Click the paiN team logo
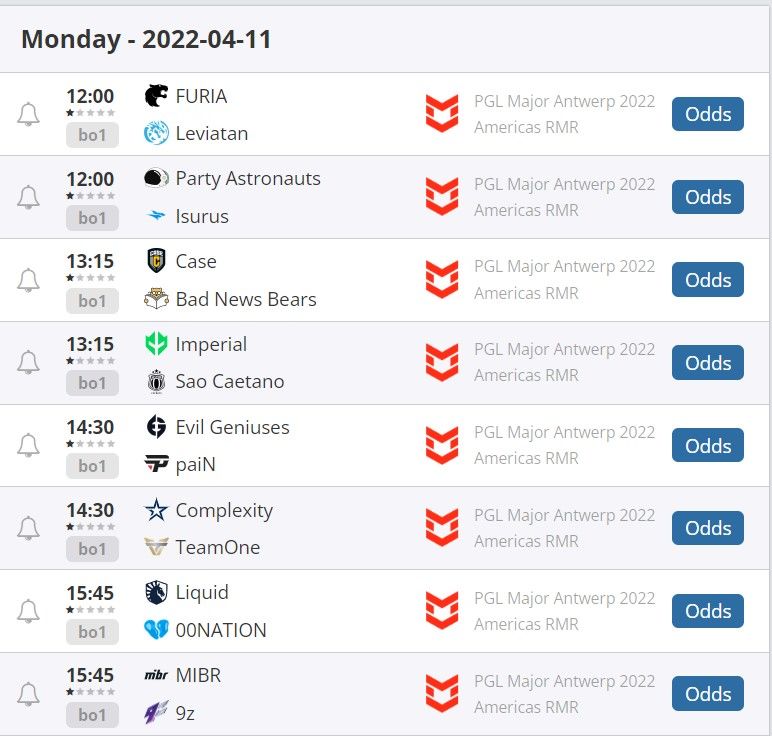The height and width of the screenshot is (736, 772). (x=157, y=465)
